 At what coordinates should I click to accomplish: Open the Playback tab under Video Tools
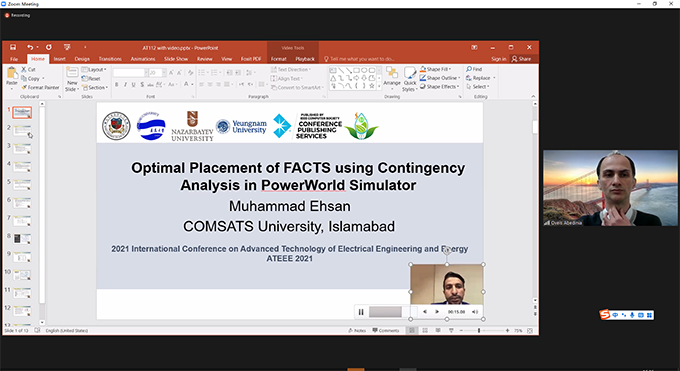305,59
